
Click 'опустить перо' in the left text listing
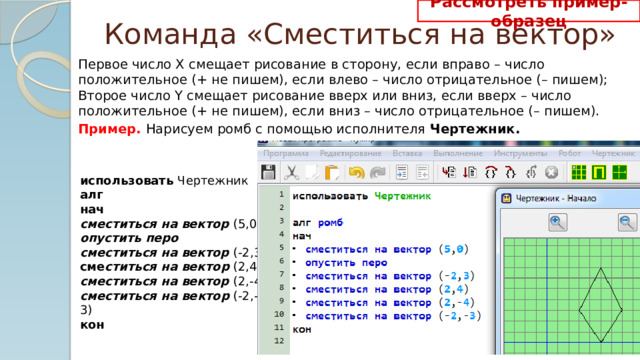coord(129,238)
